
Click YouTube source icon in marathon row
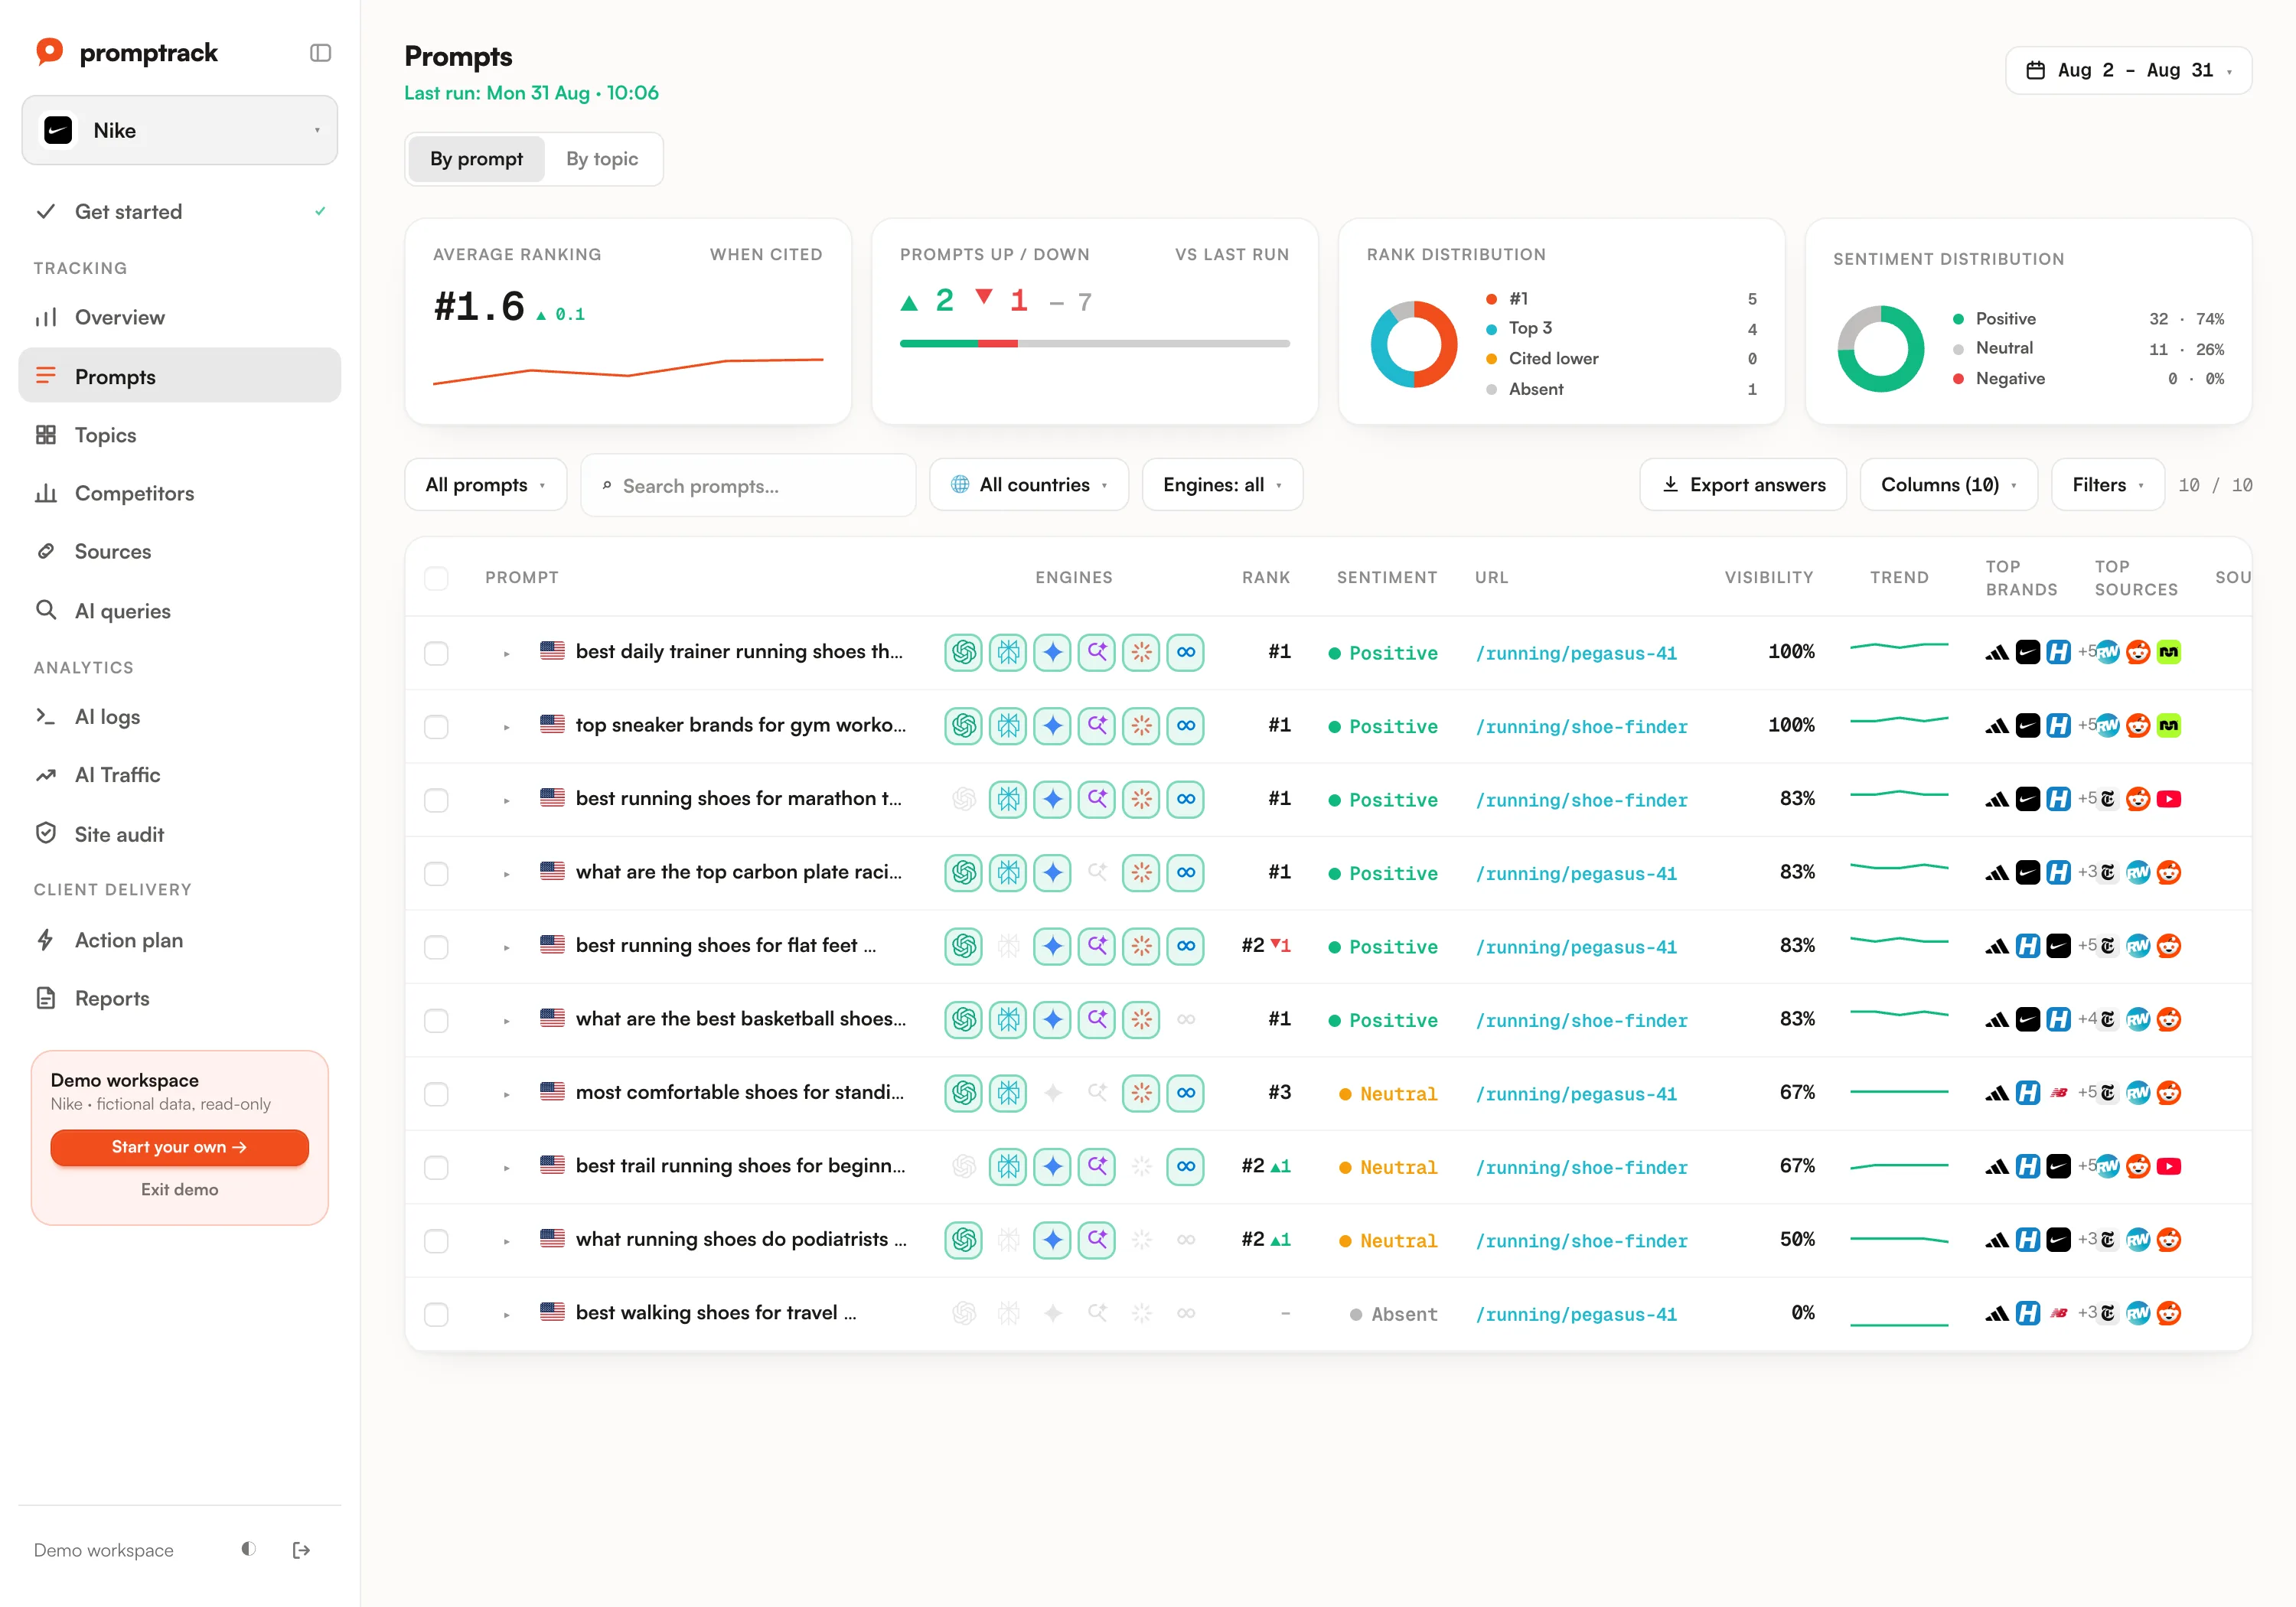(2169, 799)
